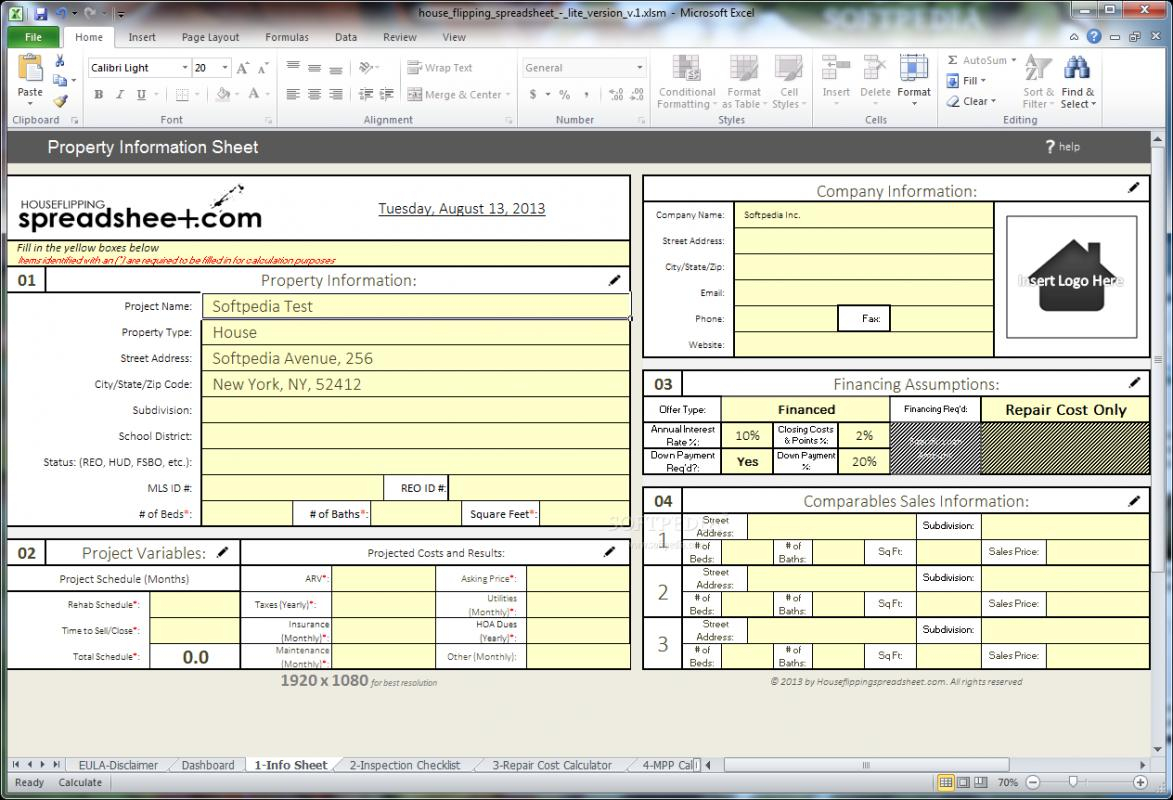Open the AutoSum dropdown arrow
This screenshot has width=1173, height=800.
coord(1014,61)
